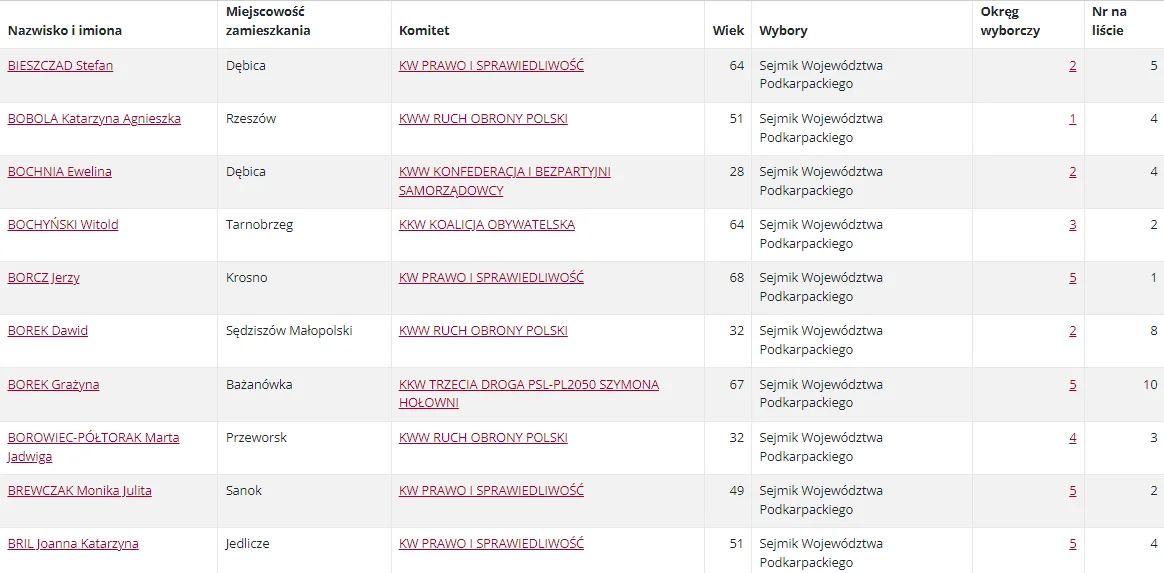Open BOREK Dawid candidate link
This screenshot has height=573, width=1164.
point(48,331)
